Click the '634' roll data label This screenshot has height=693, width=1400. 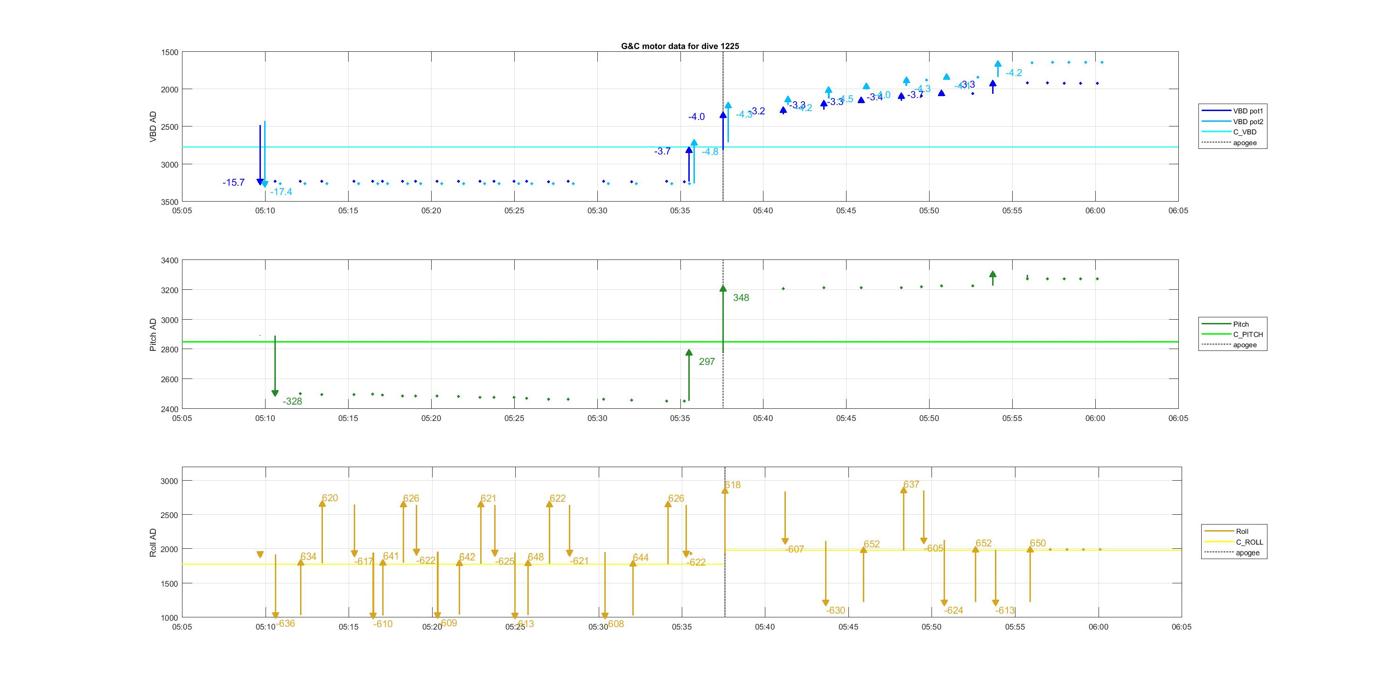308,557
